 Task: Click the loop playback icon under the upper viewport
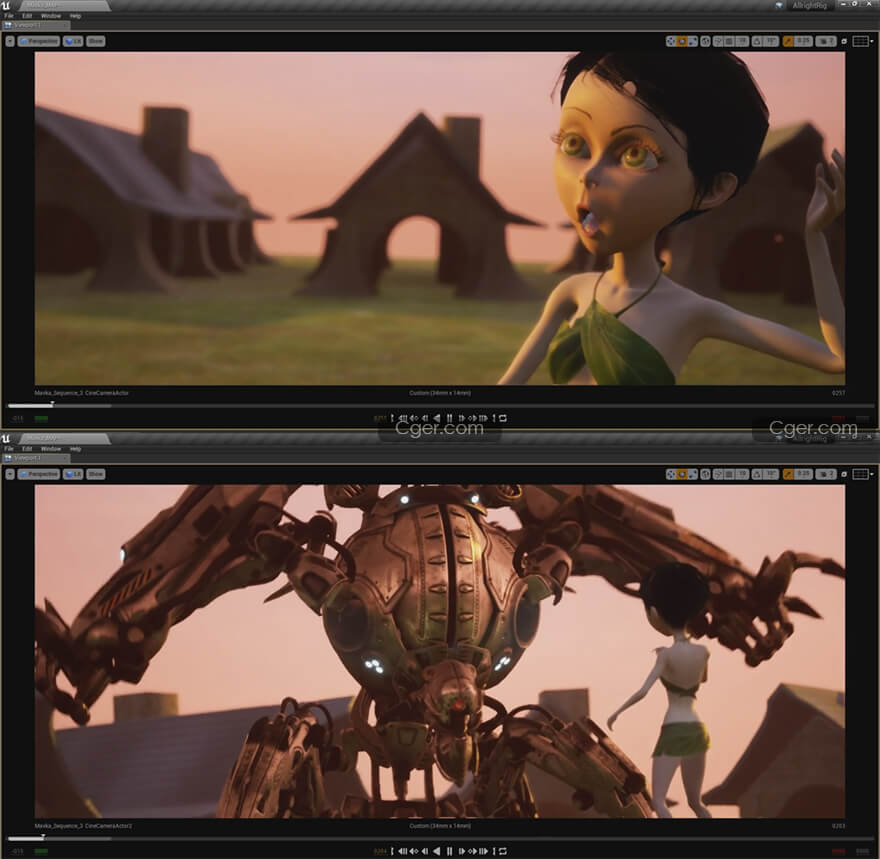point(502,418)
